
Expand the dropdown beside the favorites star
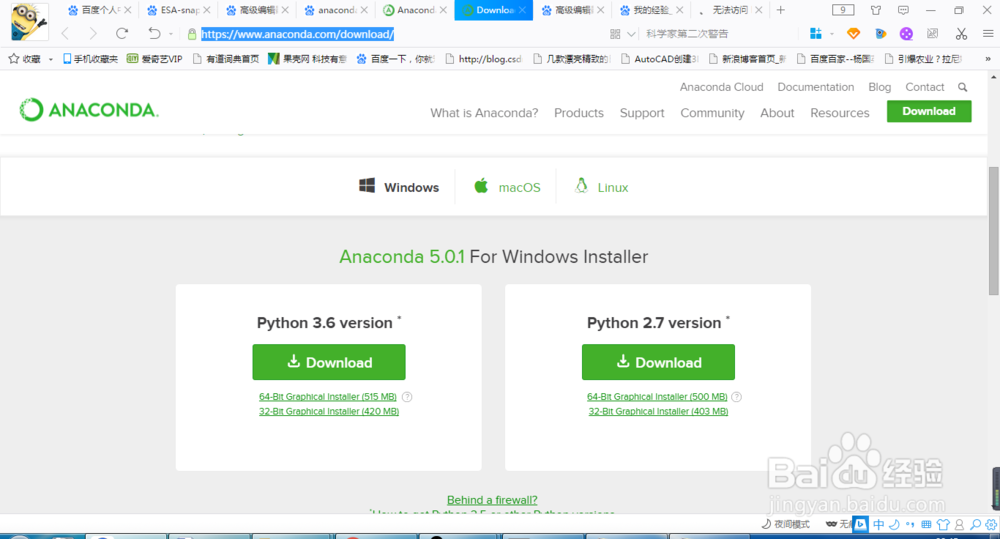coord(50,59)
